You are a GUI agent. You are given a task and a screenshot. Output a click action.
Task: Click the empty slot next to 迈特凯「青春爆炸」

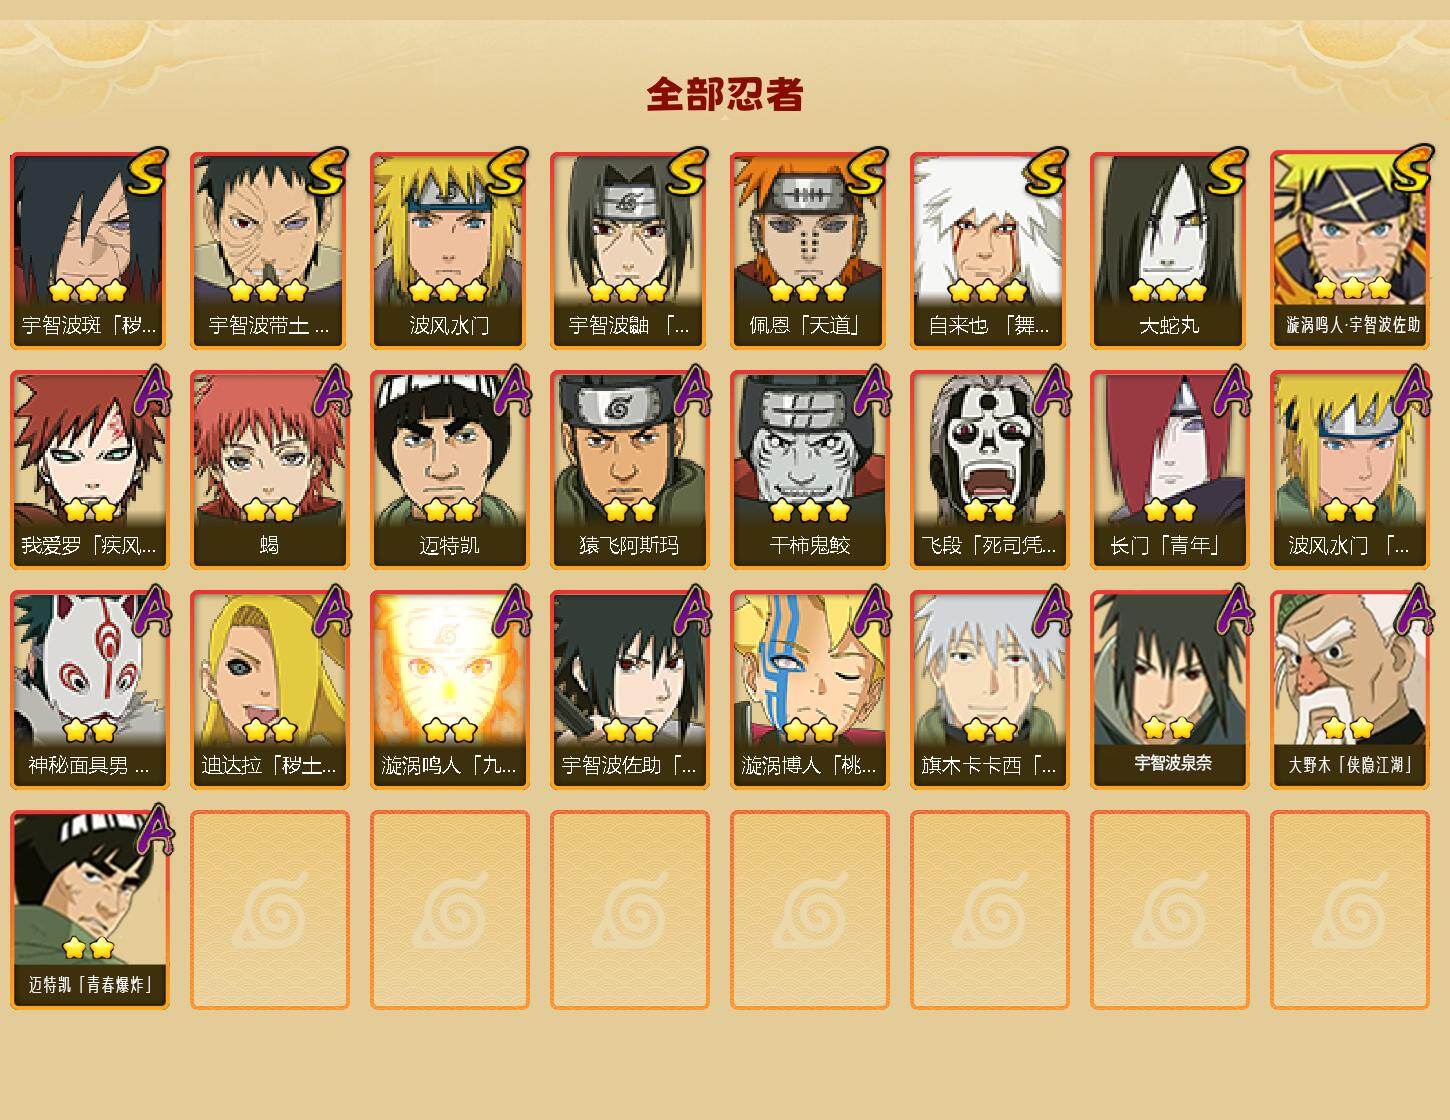[x=269, y=910]
